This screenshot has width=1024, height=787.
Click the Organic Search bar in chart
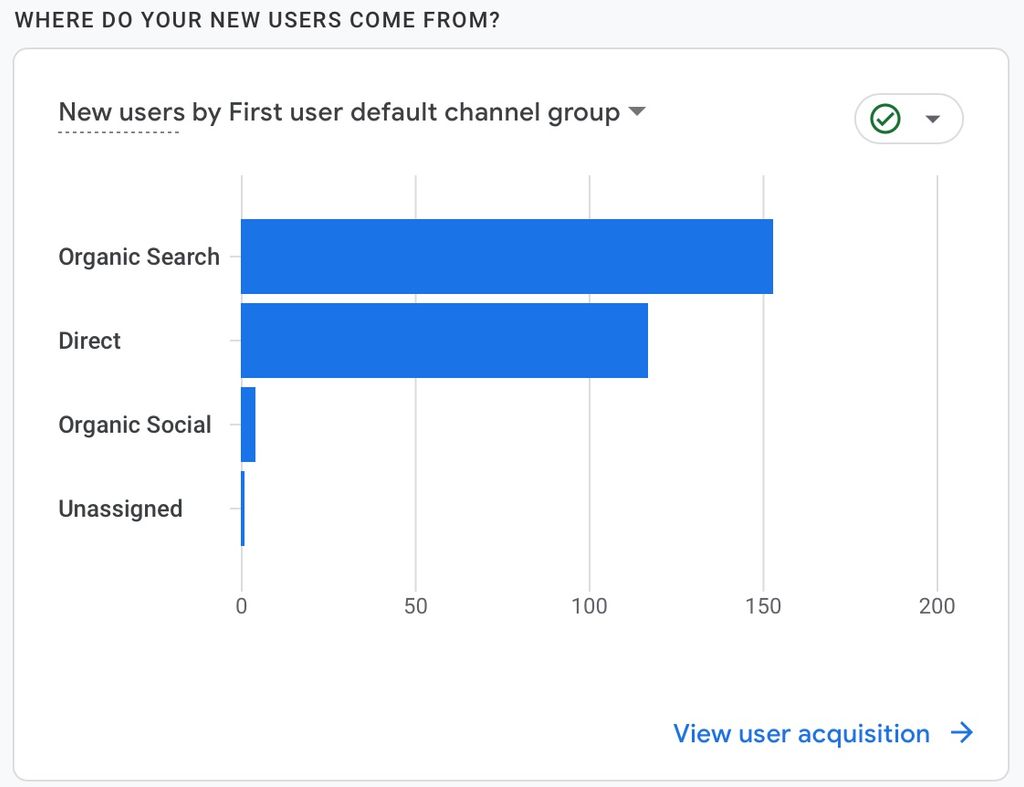506,256
